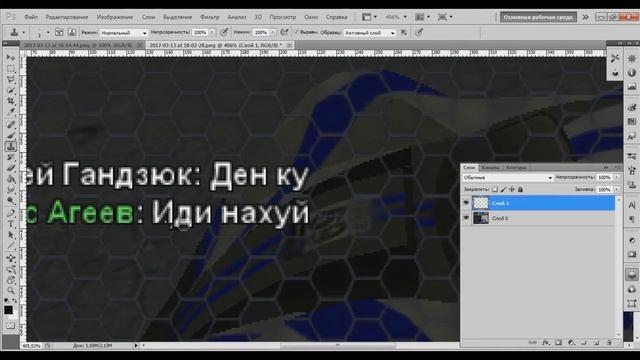Select the History Brush tool
Screen dimensions: 640x360
(x=11, y=157)
